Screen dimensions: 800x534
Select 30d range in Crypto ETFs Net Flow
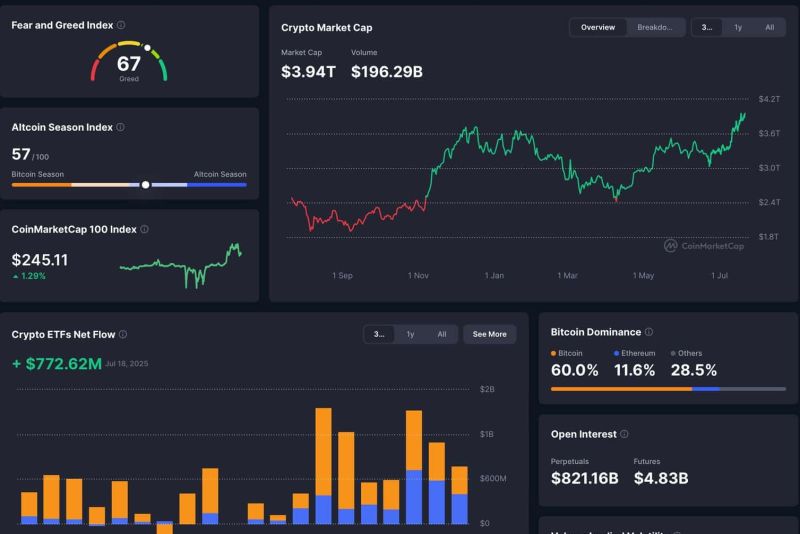(x=379, y=334)
